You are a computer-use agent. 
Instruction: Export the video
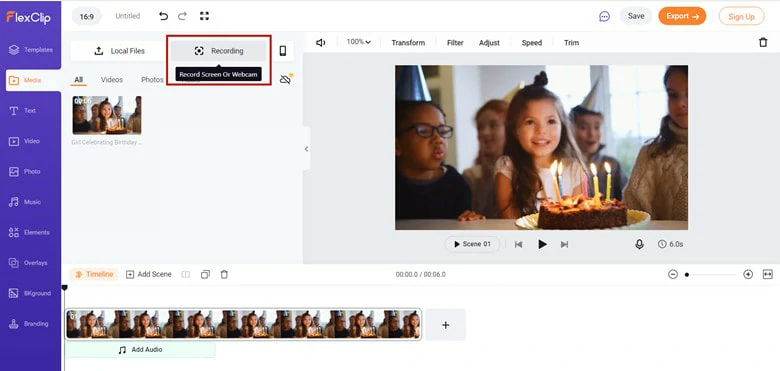(x=682, y=16)
